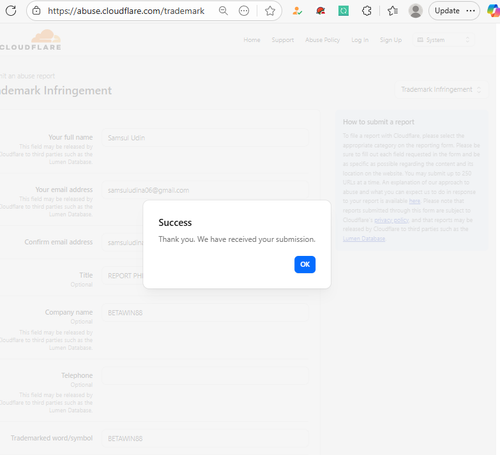
Task: Open the Sign Up nav link
Action: coord(391,40)
